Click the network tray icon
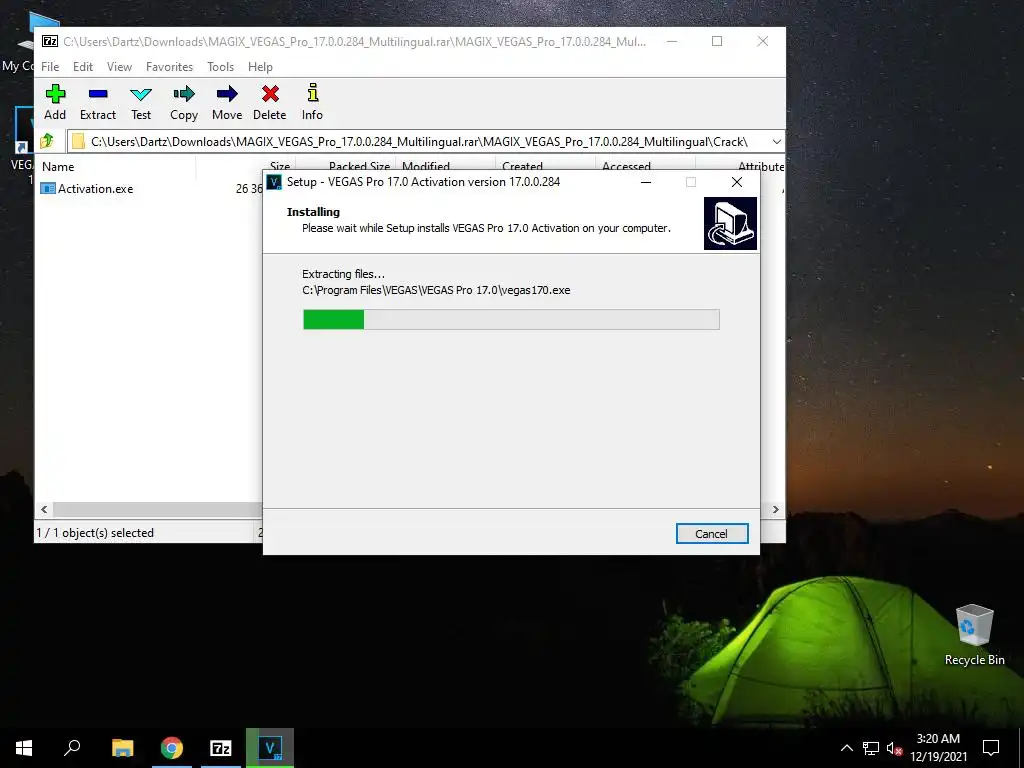The height and width of the screenshot is (768, 1024). [871, 748]
